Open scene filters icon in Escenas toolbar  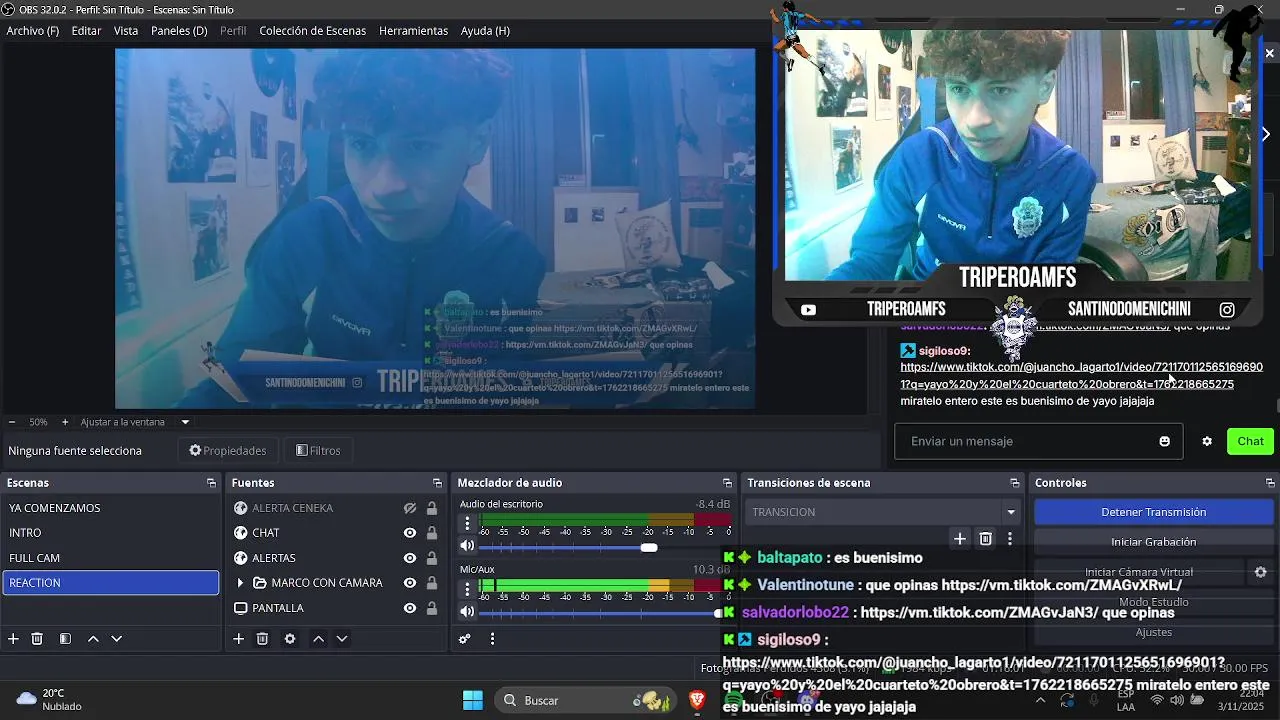pos(65,639)
